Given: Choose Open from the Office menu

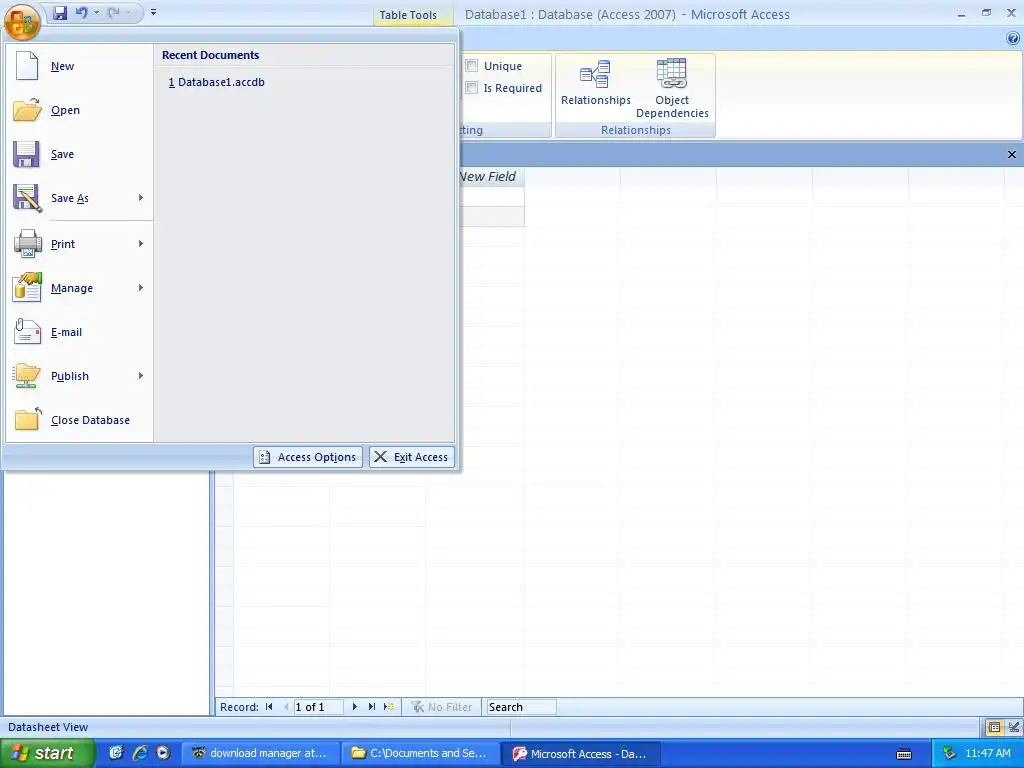Looking at the screenshot, I should [79, 110].
